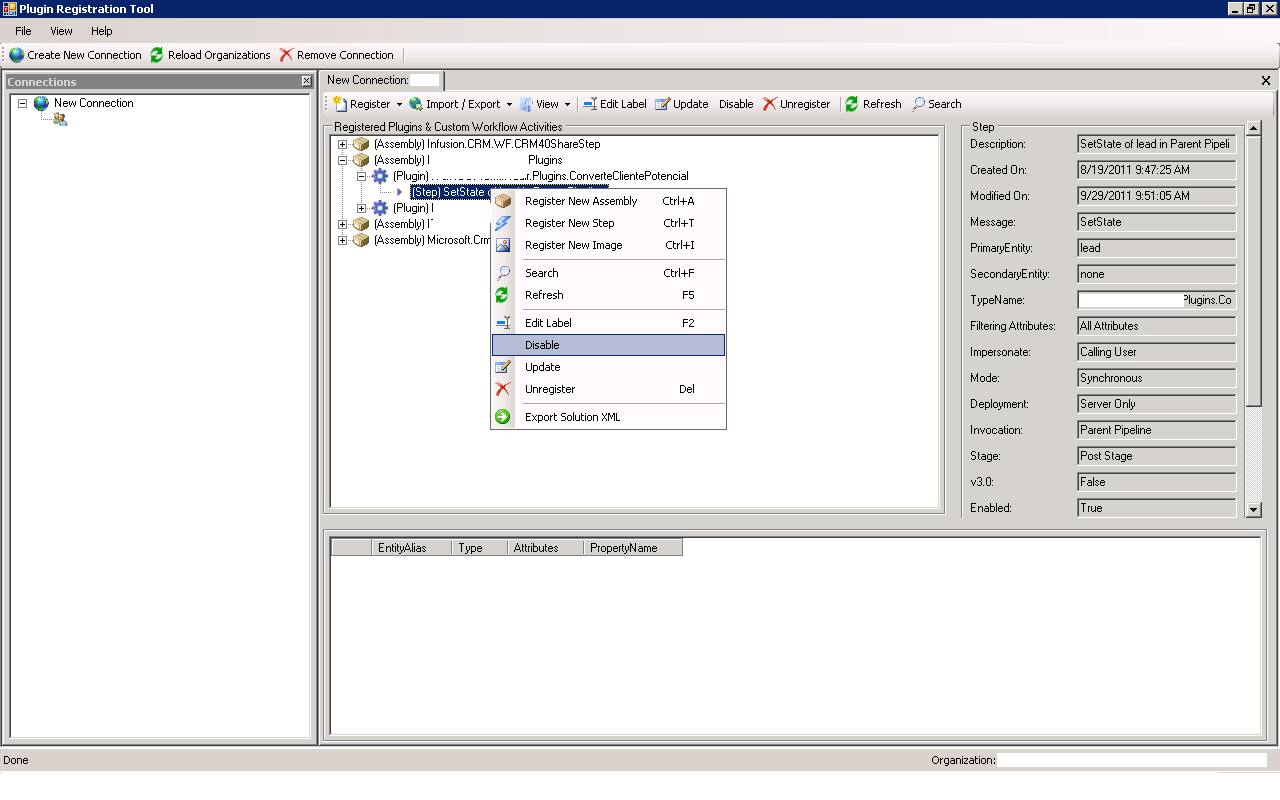Image resolution: width=1280 pixels, height=800 pixels.
Task: Click the Description text field in Step panel
Action: (x=1156, y=144)
